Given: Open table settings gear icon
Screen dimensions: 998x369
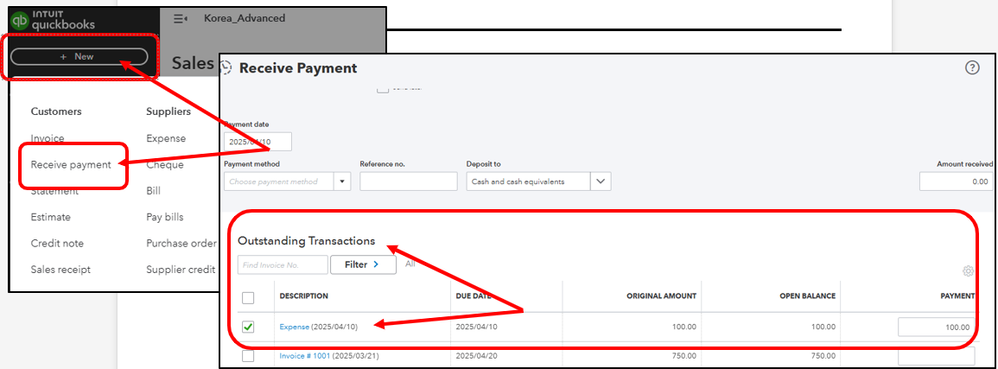Looking at the screenshot, I should click(x=968, y=271).
